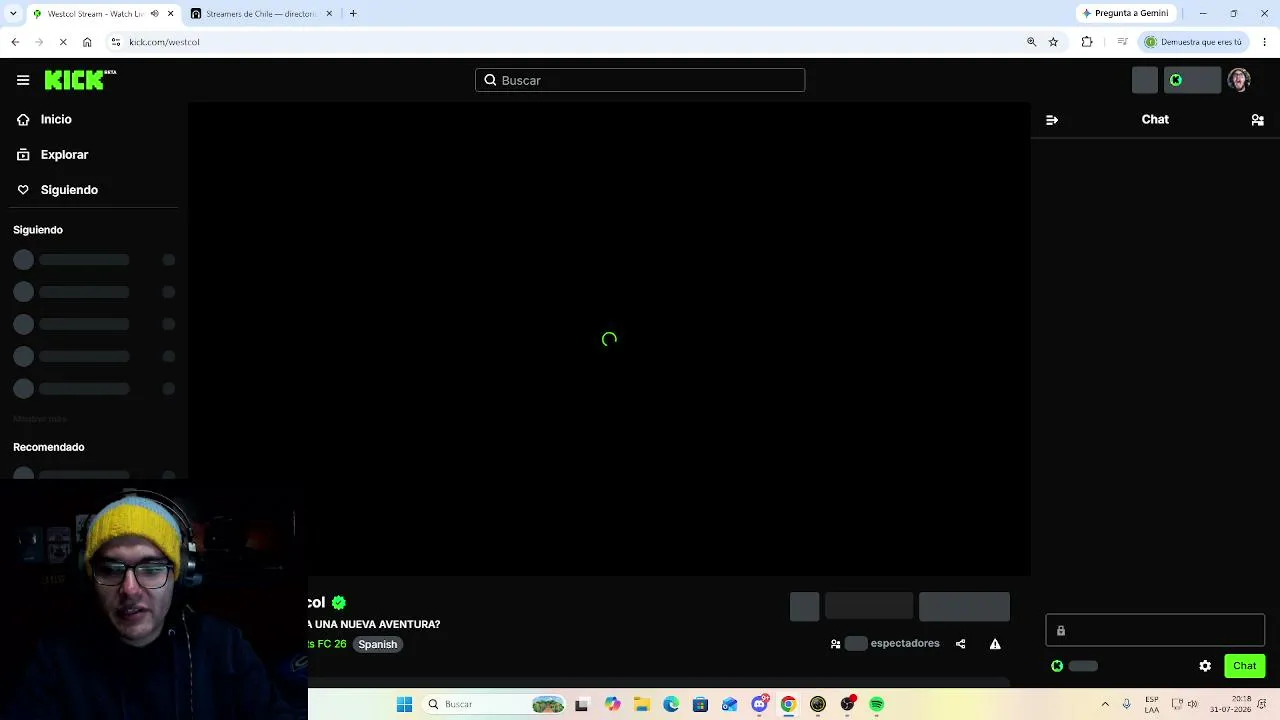Open the browser media controls icon
The width and height of the screenshot is (1280, 720).
pos(1122,42)
